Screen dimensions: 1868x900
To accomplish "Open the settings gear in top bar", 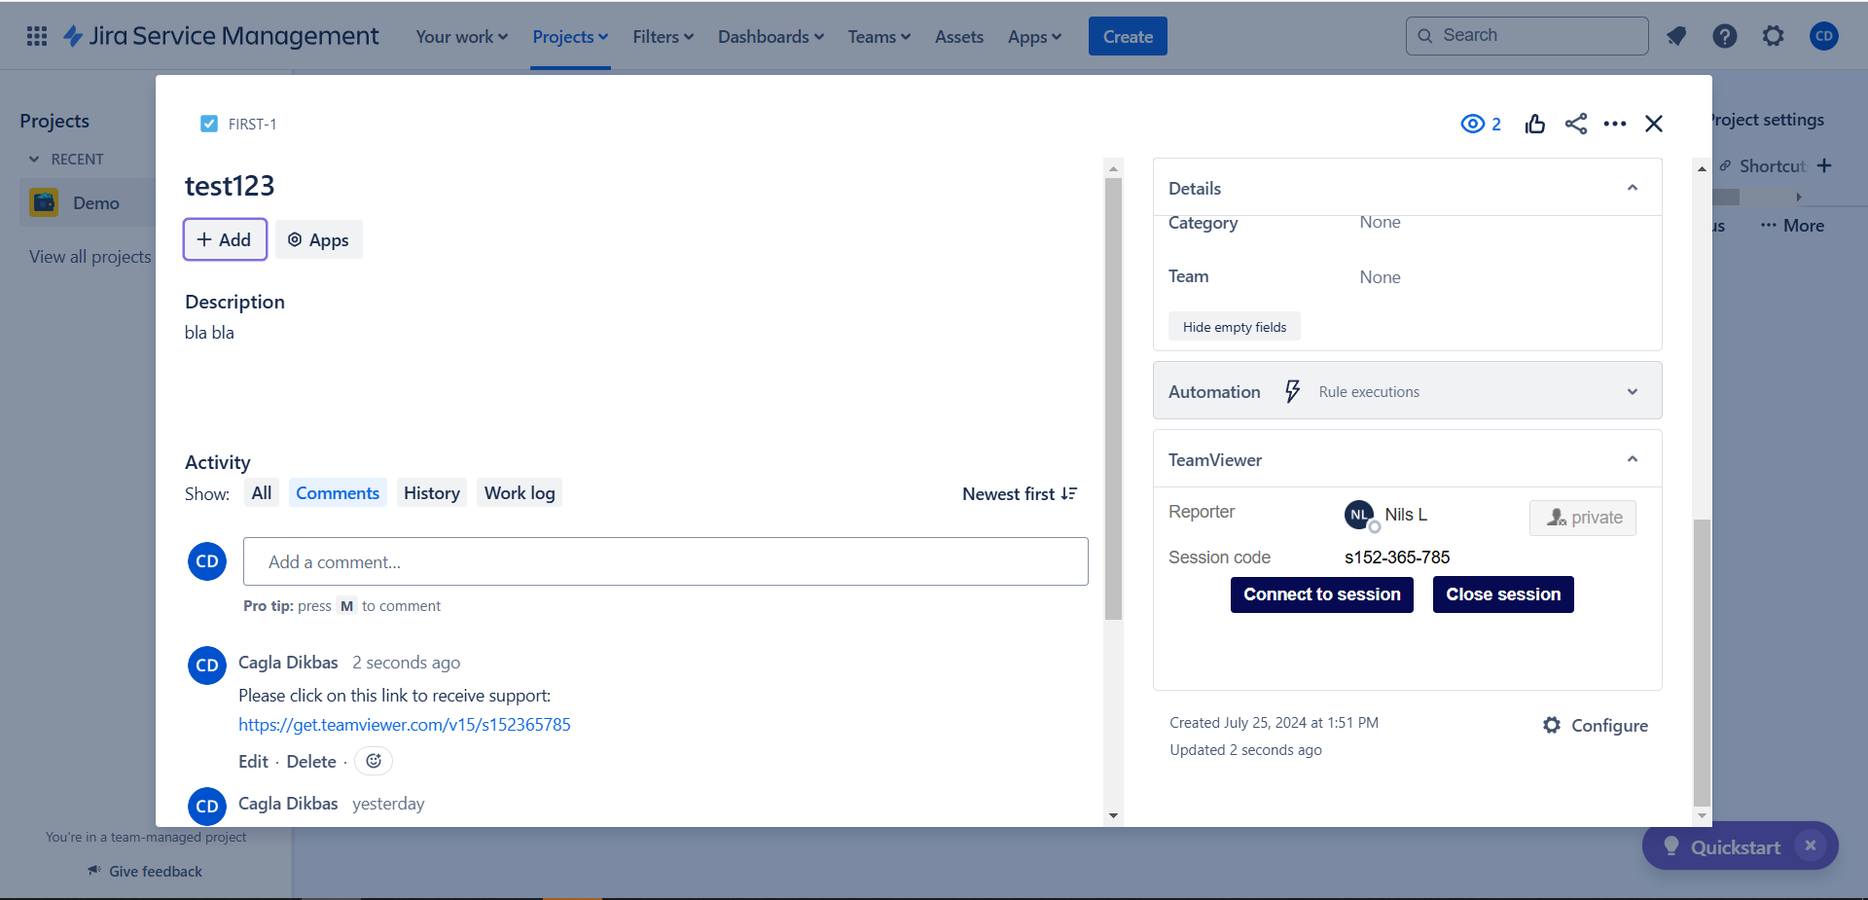I will click(x=1773, y=36).
